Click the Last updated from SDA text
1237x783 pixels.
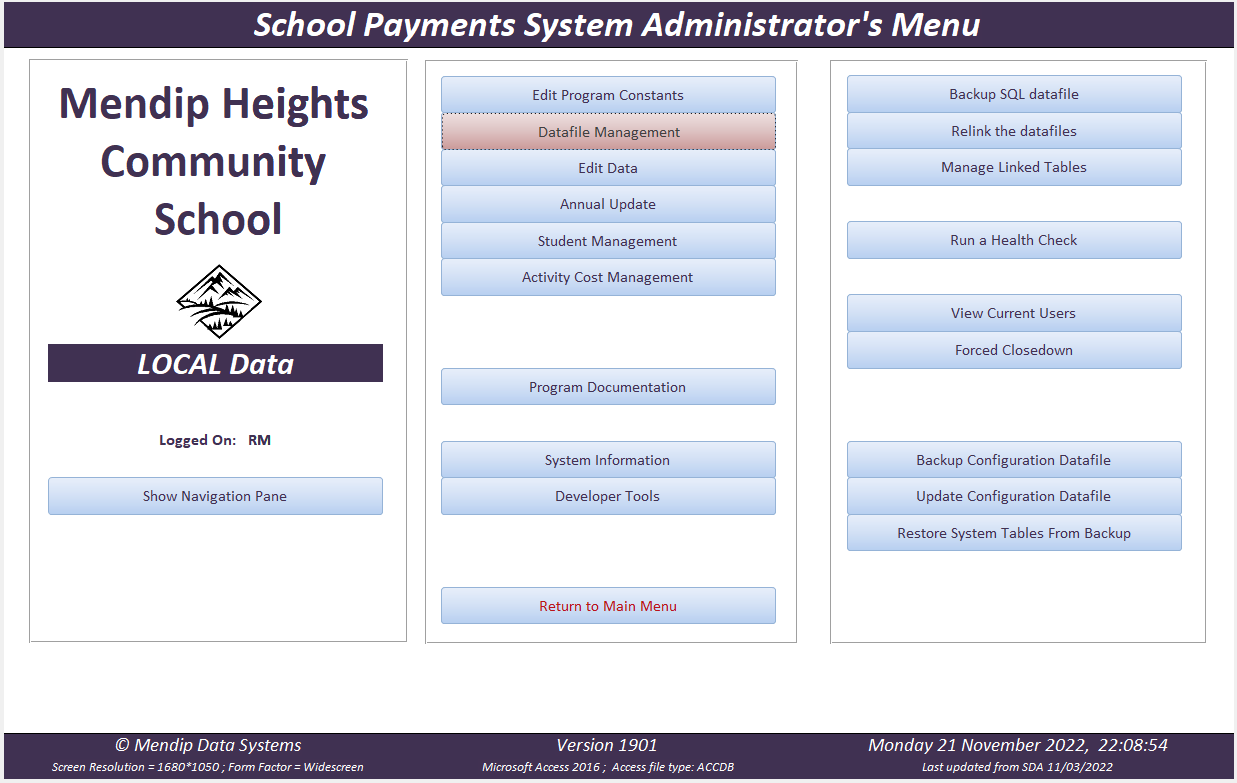(x=1017, y=767)
